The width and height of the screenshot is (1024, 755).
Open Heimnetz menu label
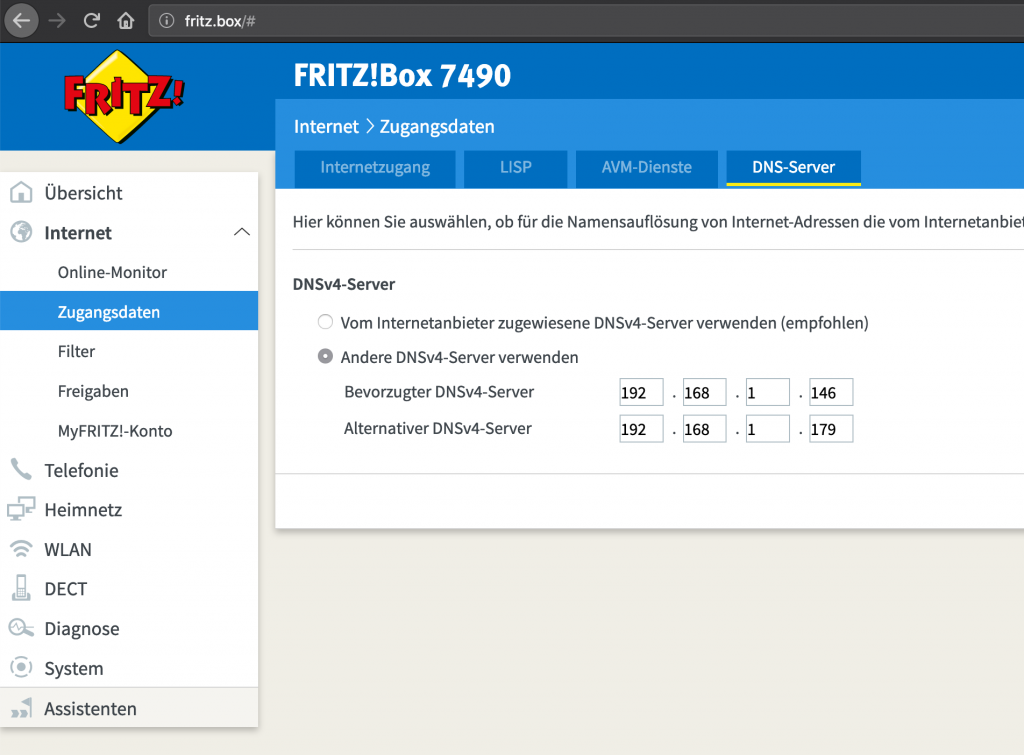83,510
